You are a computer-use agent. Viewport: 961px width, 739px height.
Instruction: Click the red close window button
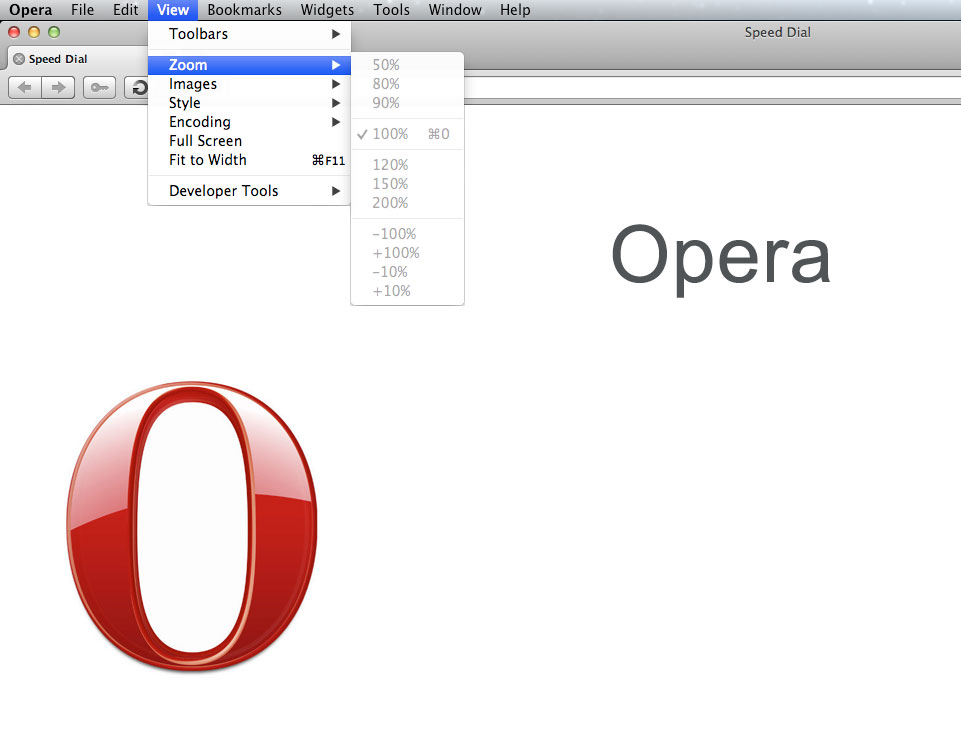point(14,32)
